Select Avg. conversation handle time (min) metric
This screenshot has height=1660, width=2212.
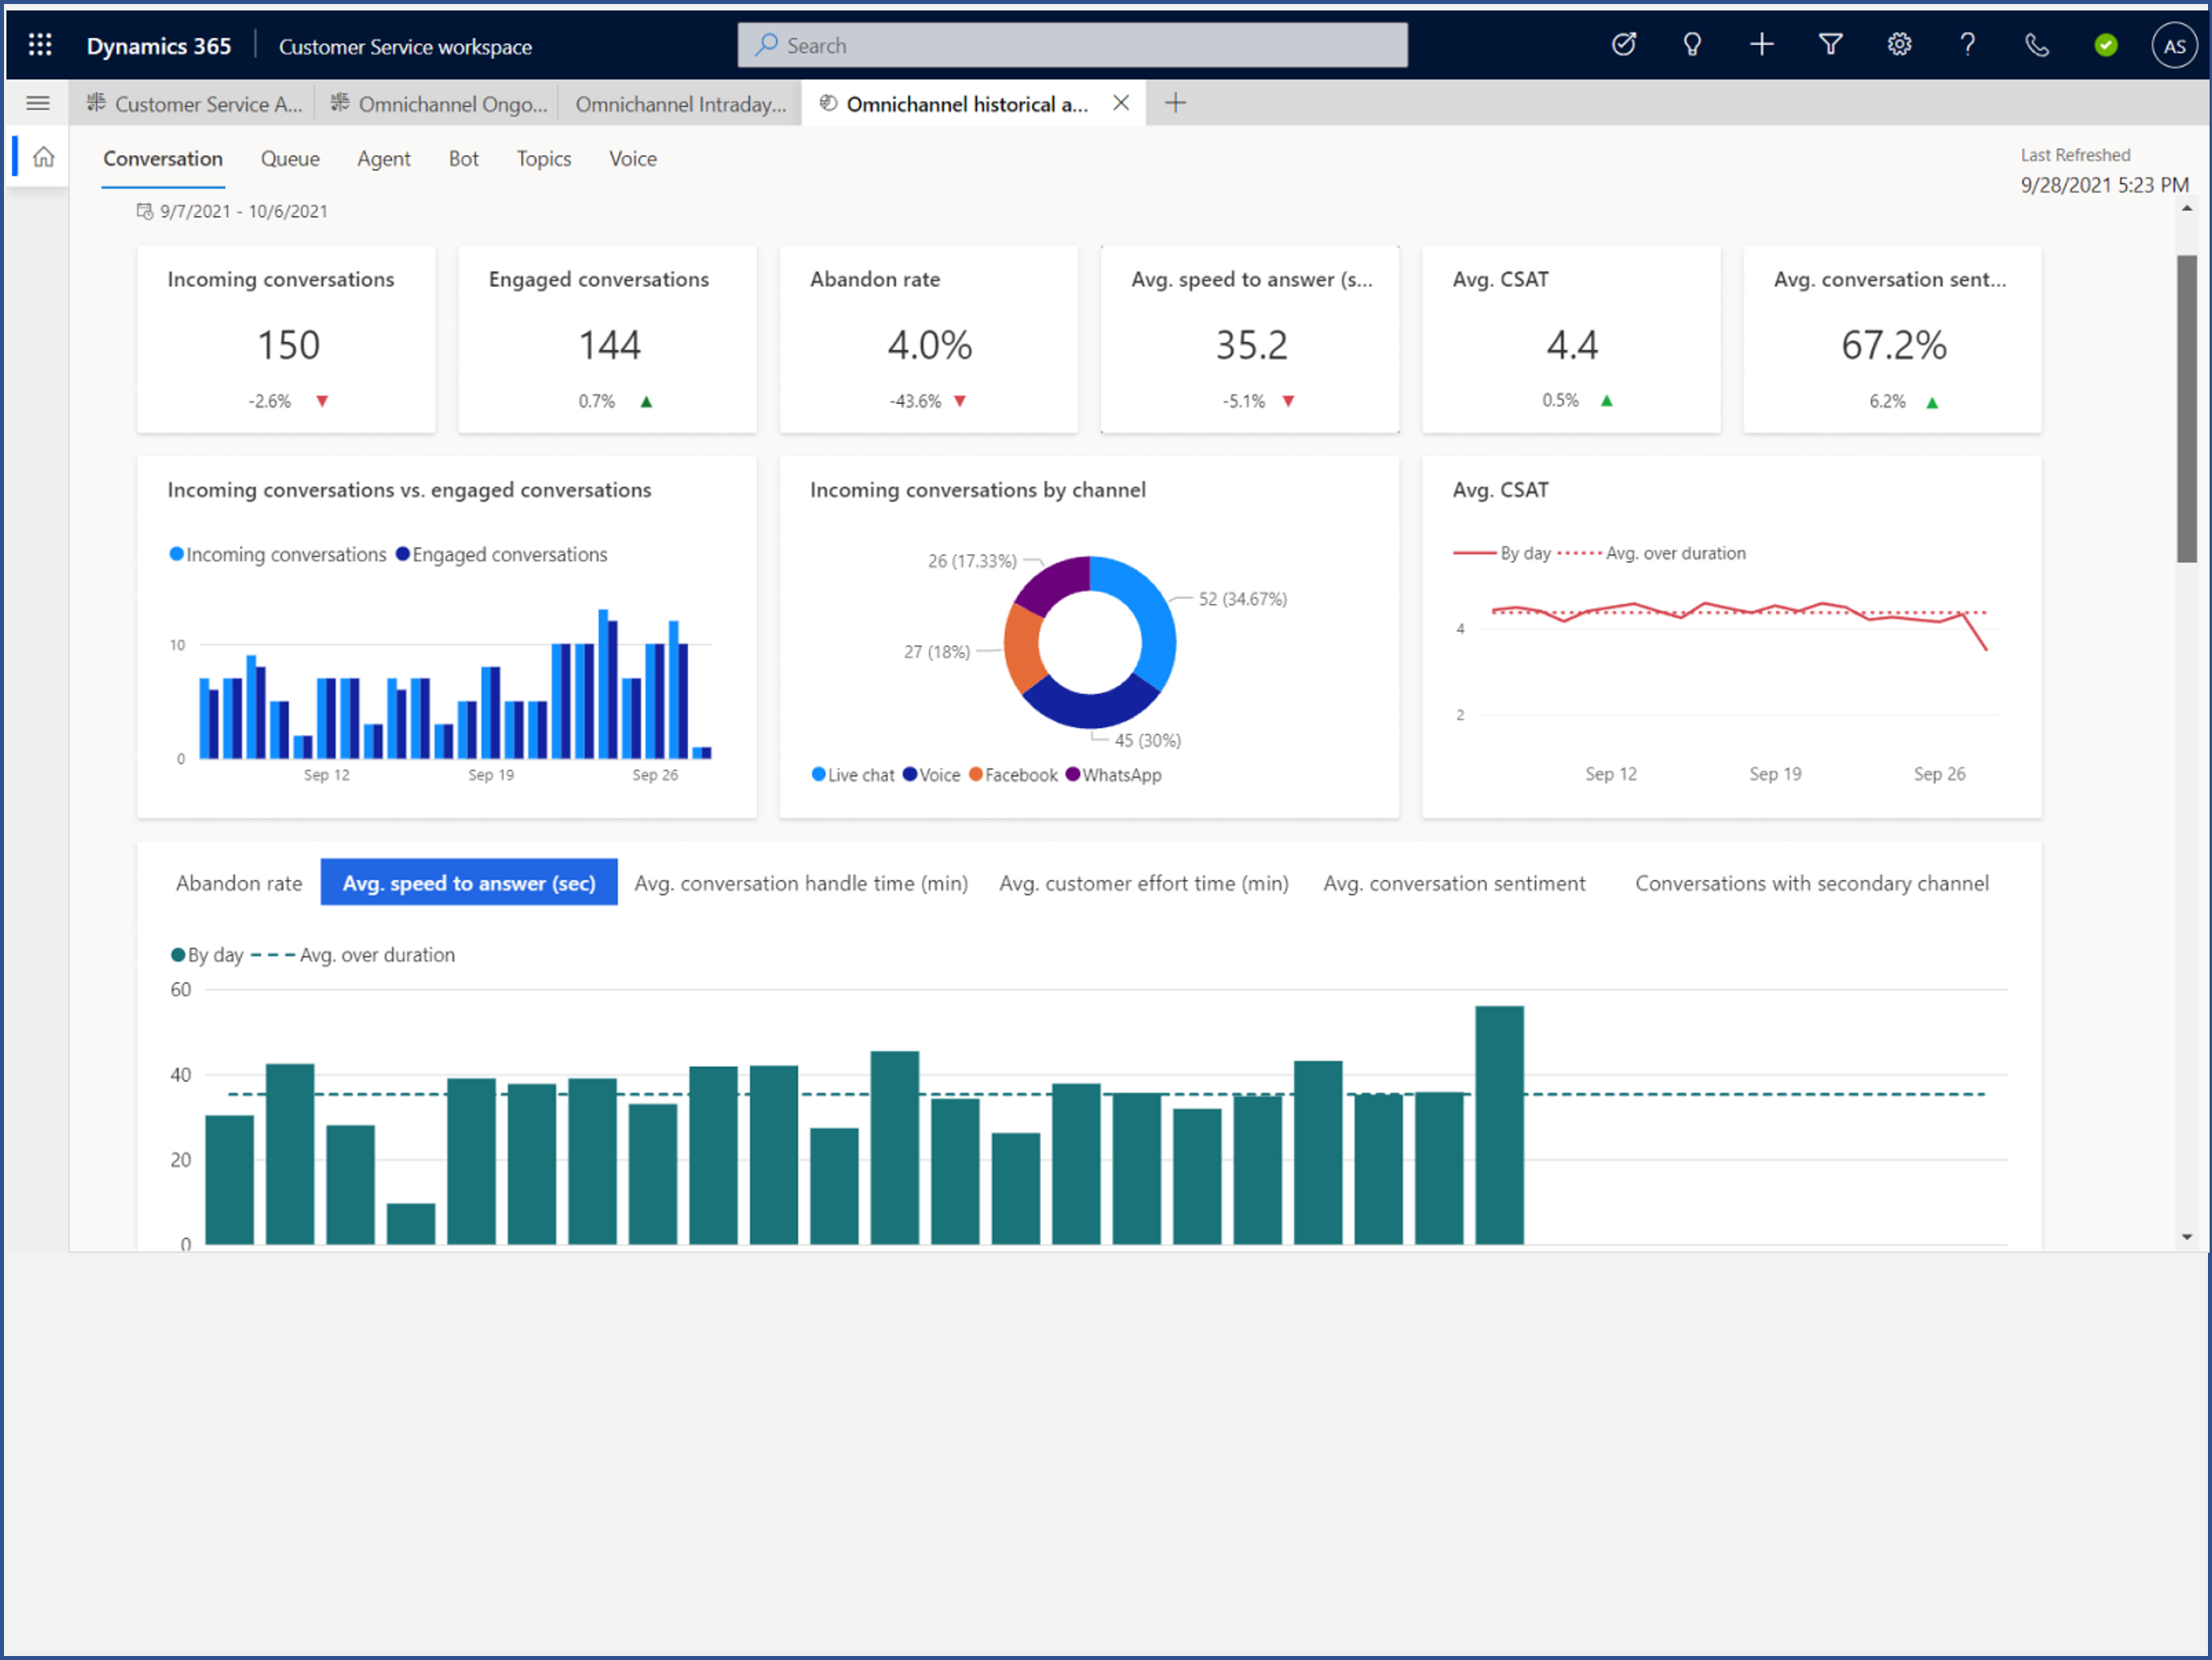(x=801, y=883)
